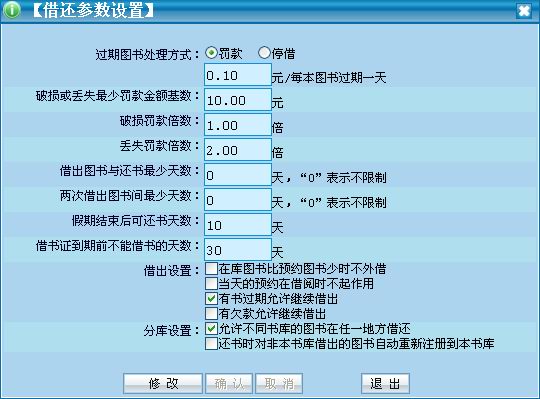Screen dimensions: 540x399
Task: Enable 在库图书比预约图书少时不外借 checkbox
Action: coord(211,269)
